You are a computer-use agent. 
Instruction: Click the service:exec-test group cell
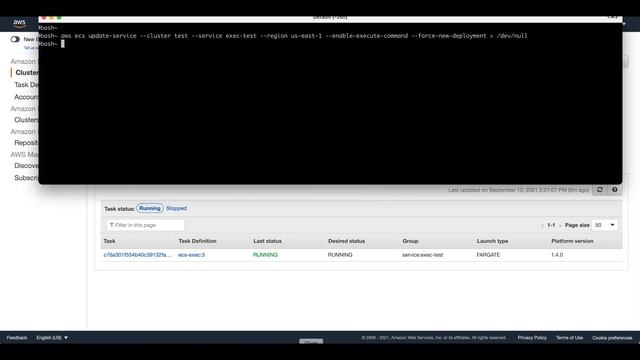pos(422,255)
